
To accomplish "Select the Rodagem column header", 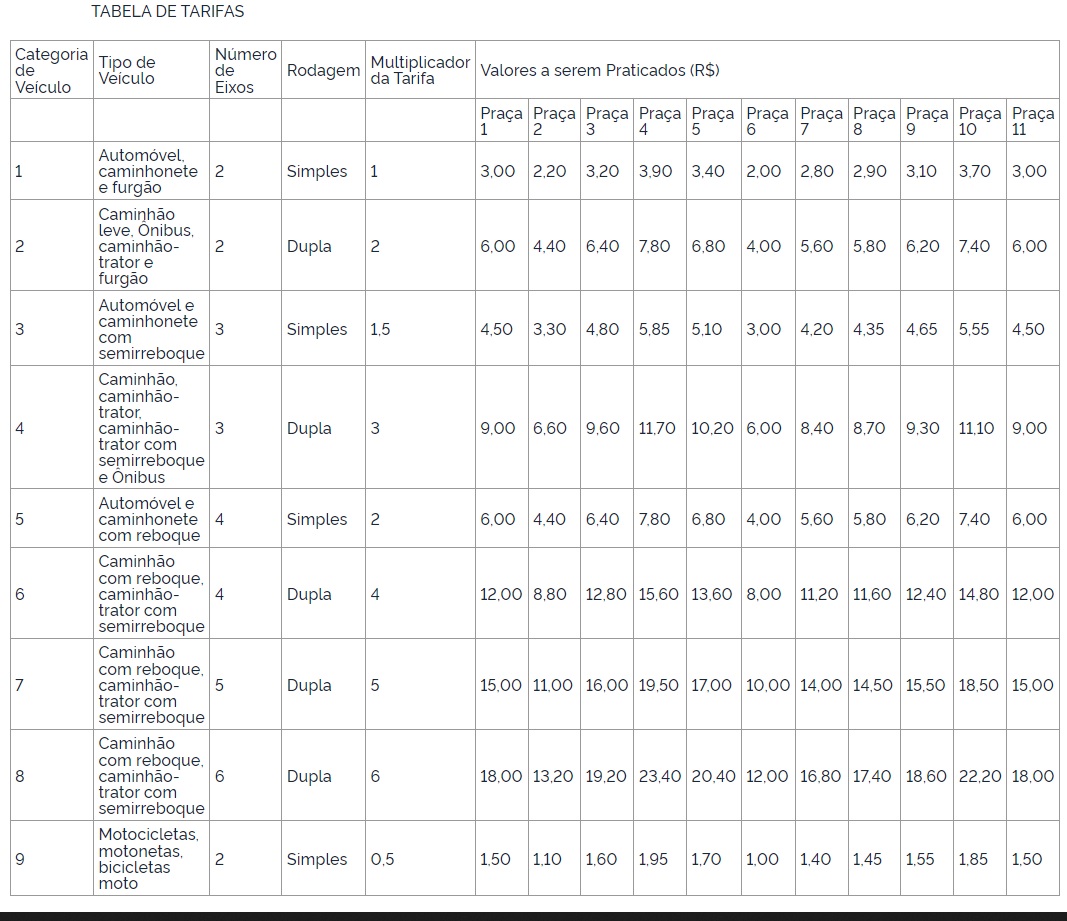I will point(322,71).
